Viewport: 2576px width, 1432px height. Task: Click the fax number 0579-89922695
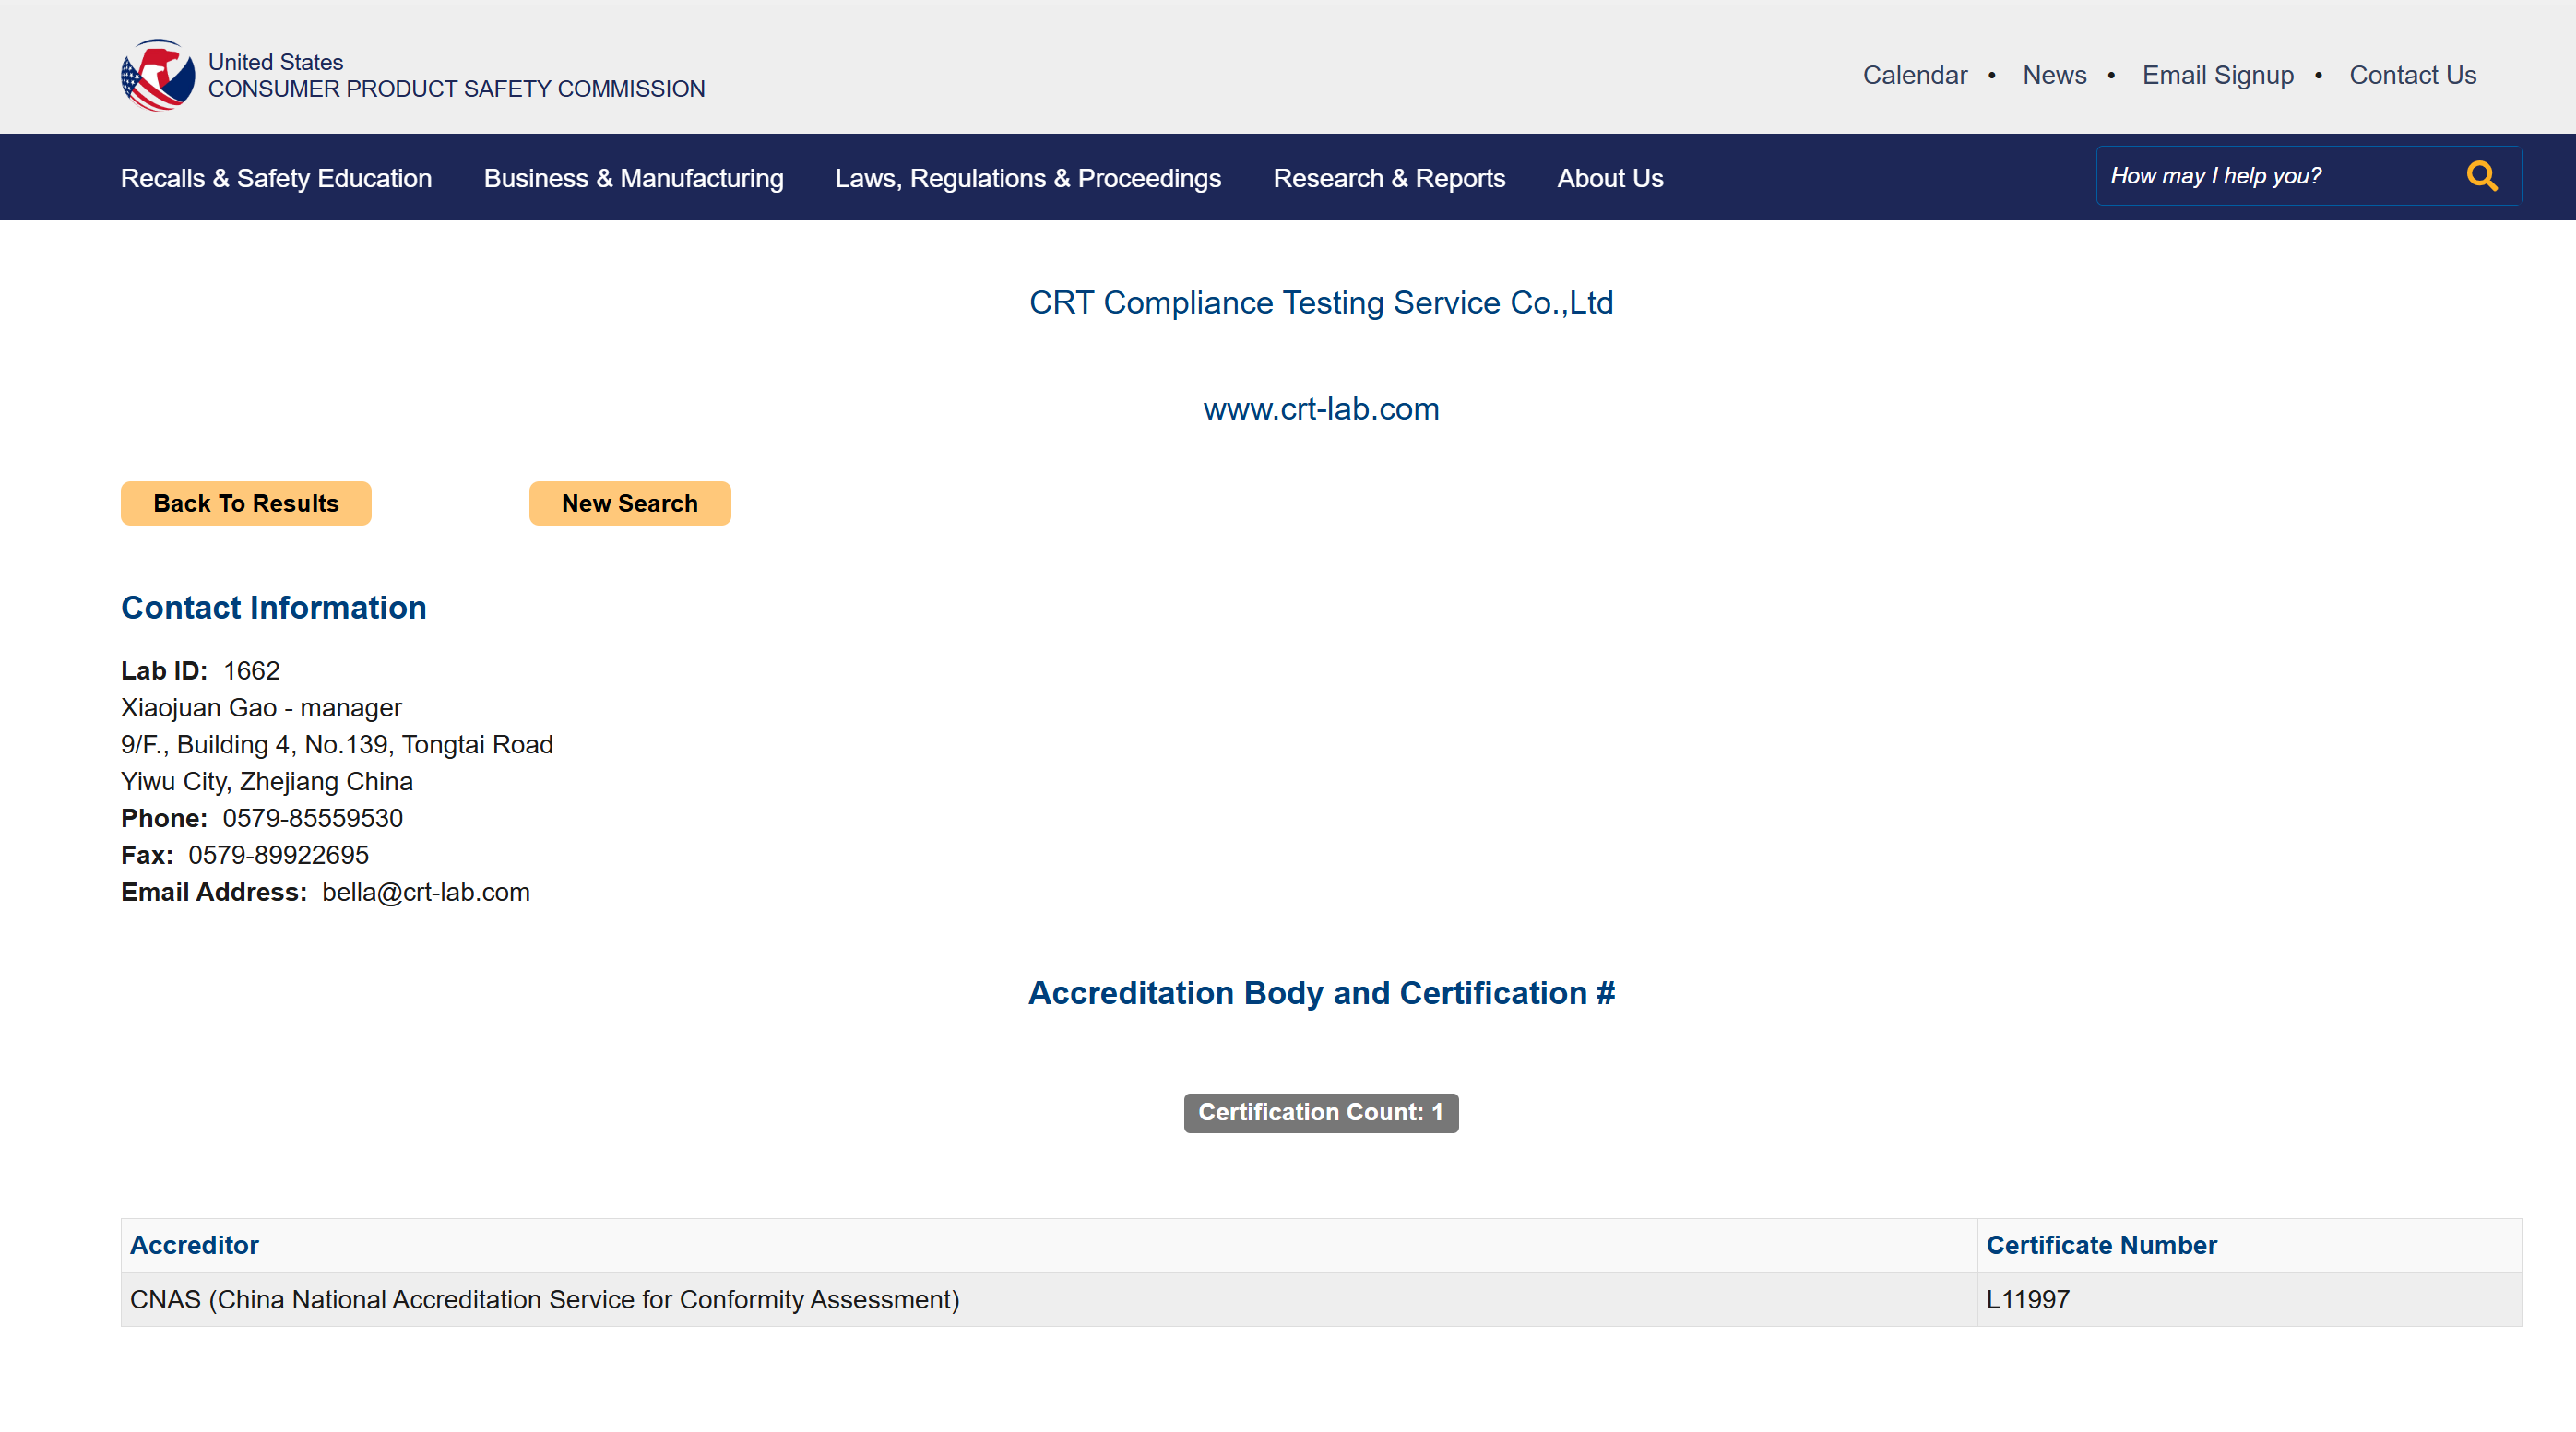[278, 855]
